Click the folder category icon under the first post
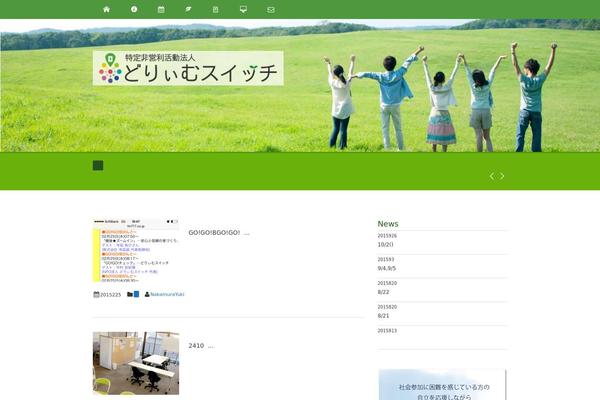 click(130, 294)
